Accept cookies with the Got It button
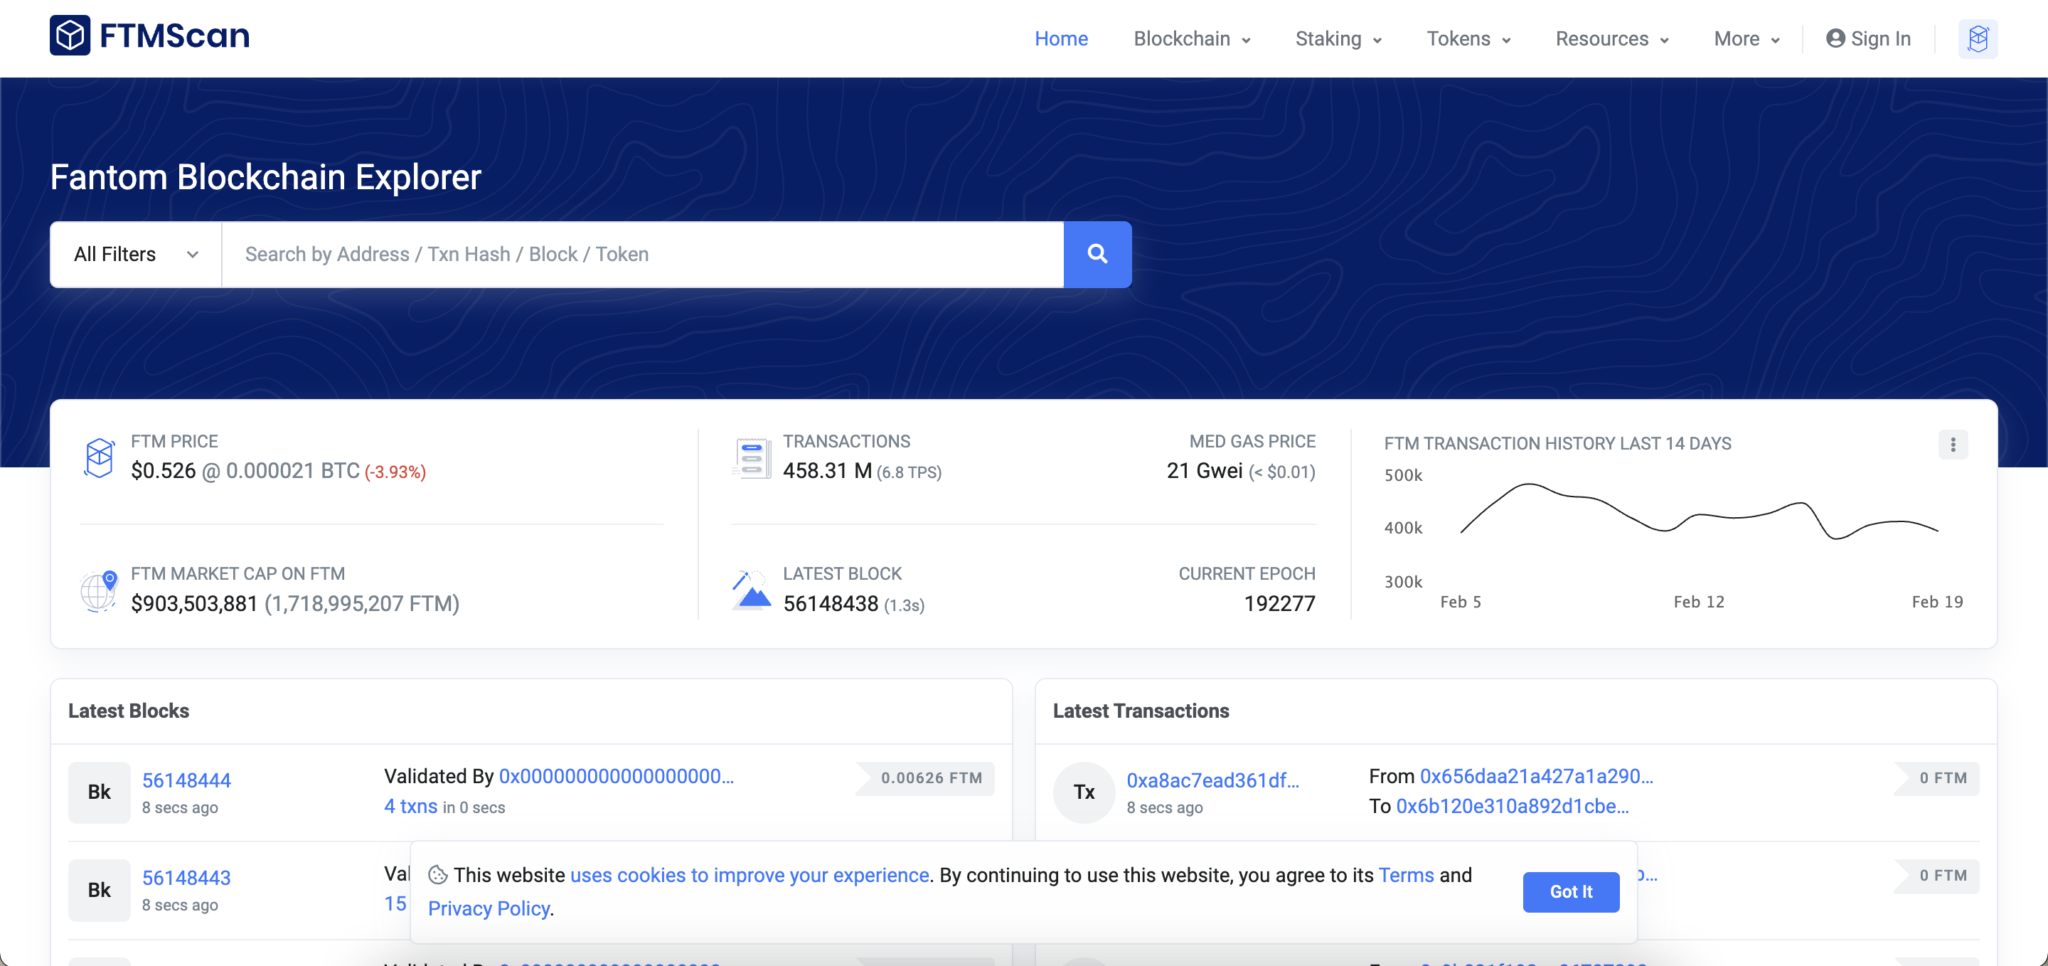This screenshot has height=966, width=2048. click(x=1569, y=892)
